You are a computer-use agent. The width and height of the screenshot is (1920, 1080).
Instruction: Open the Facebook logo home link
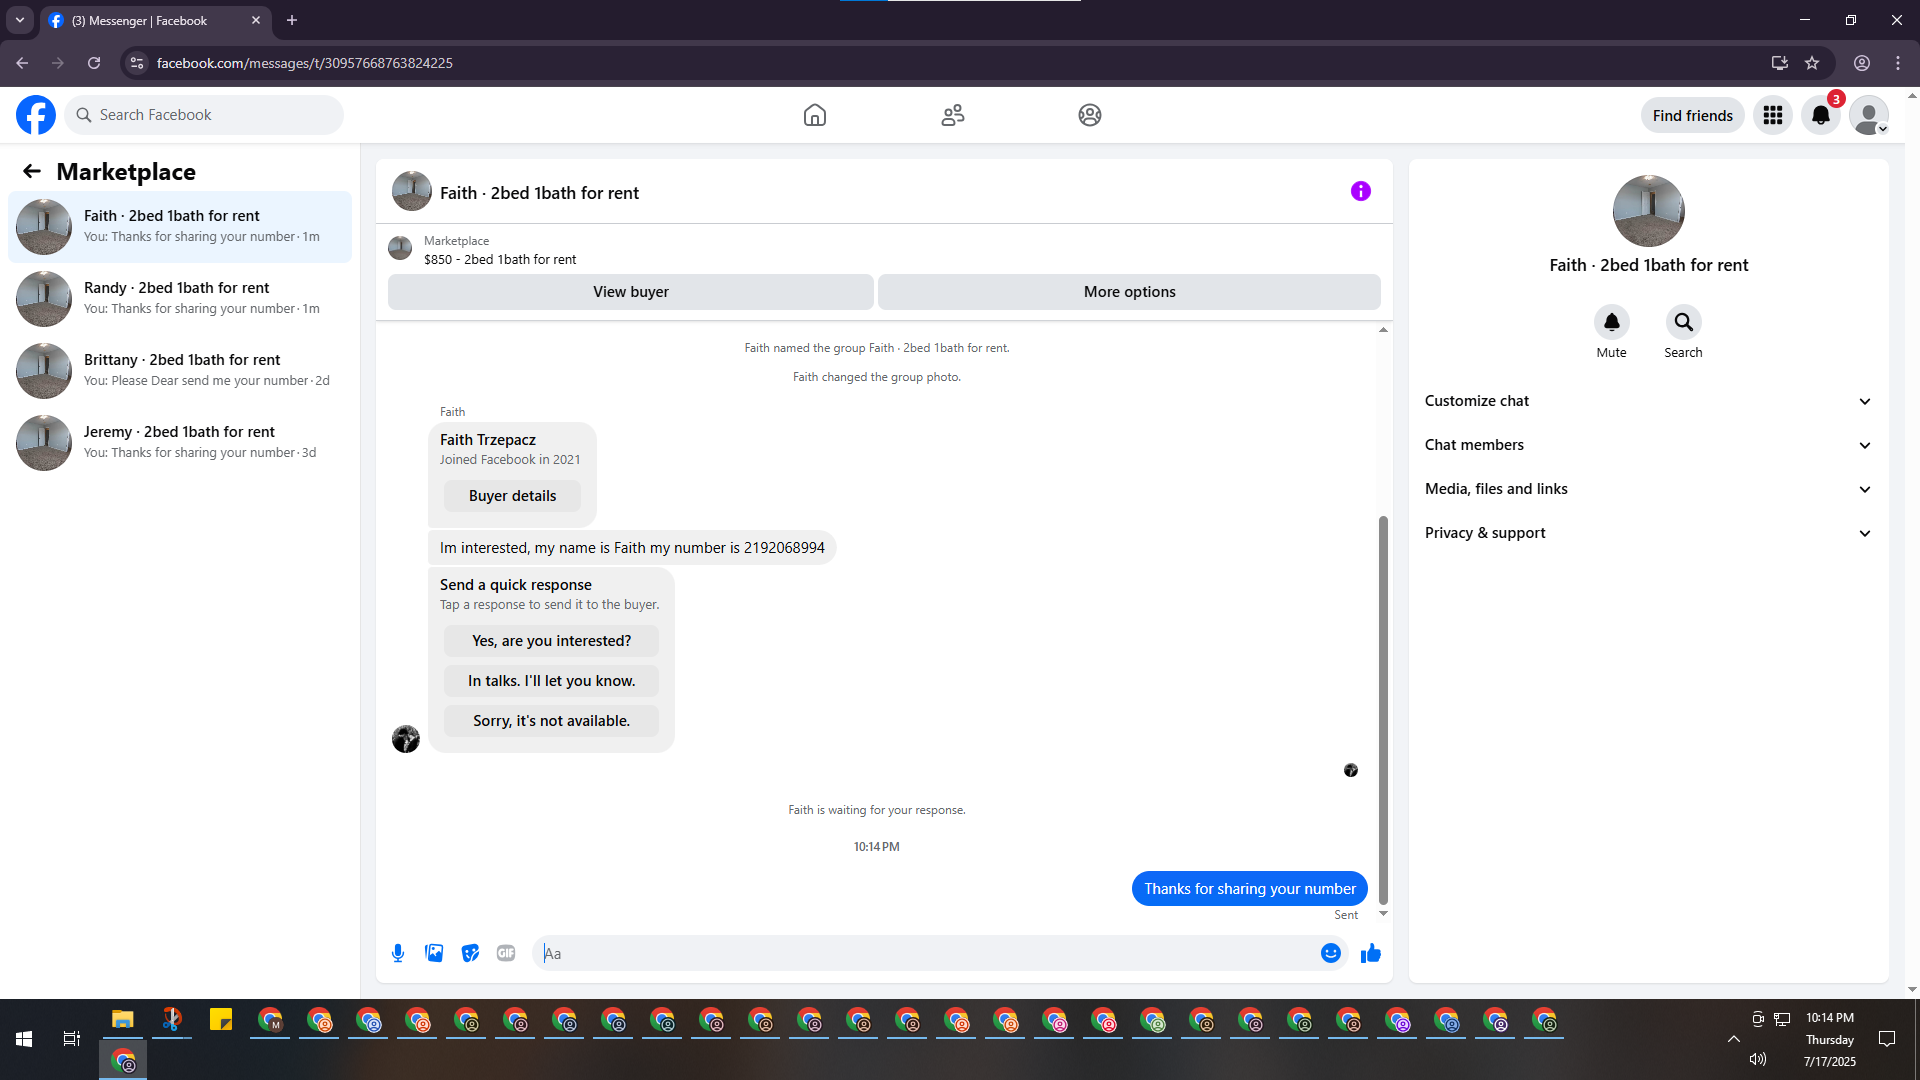coord(36,115)
